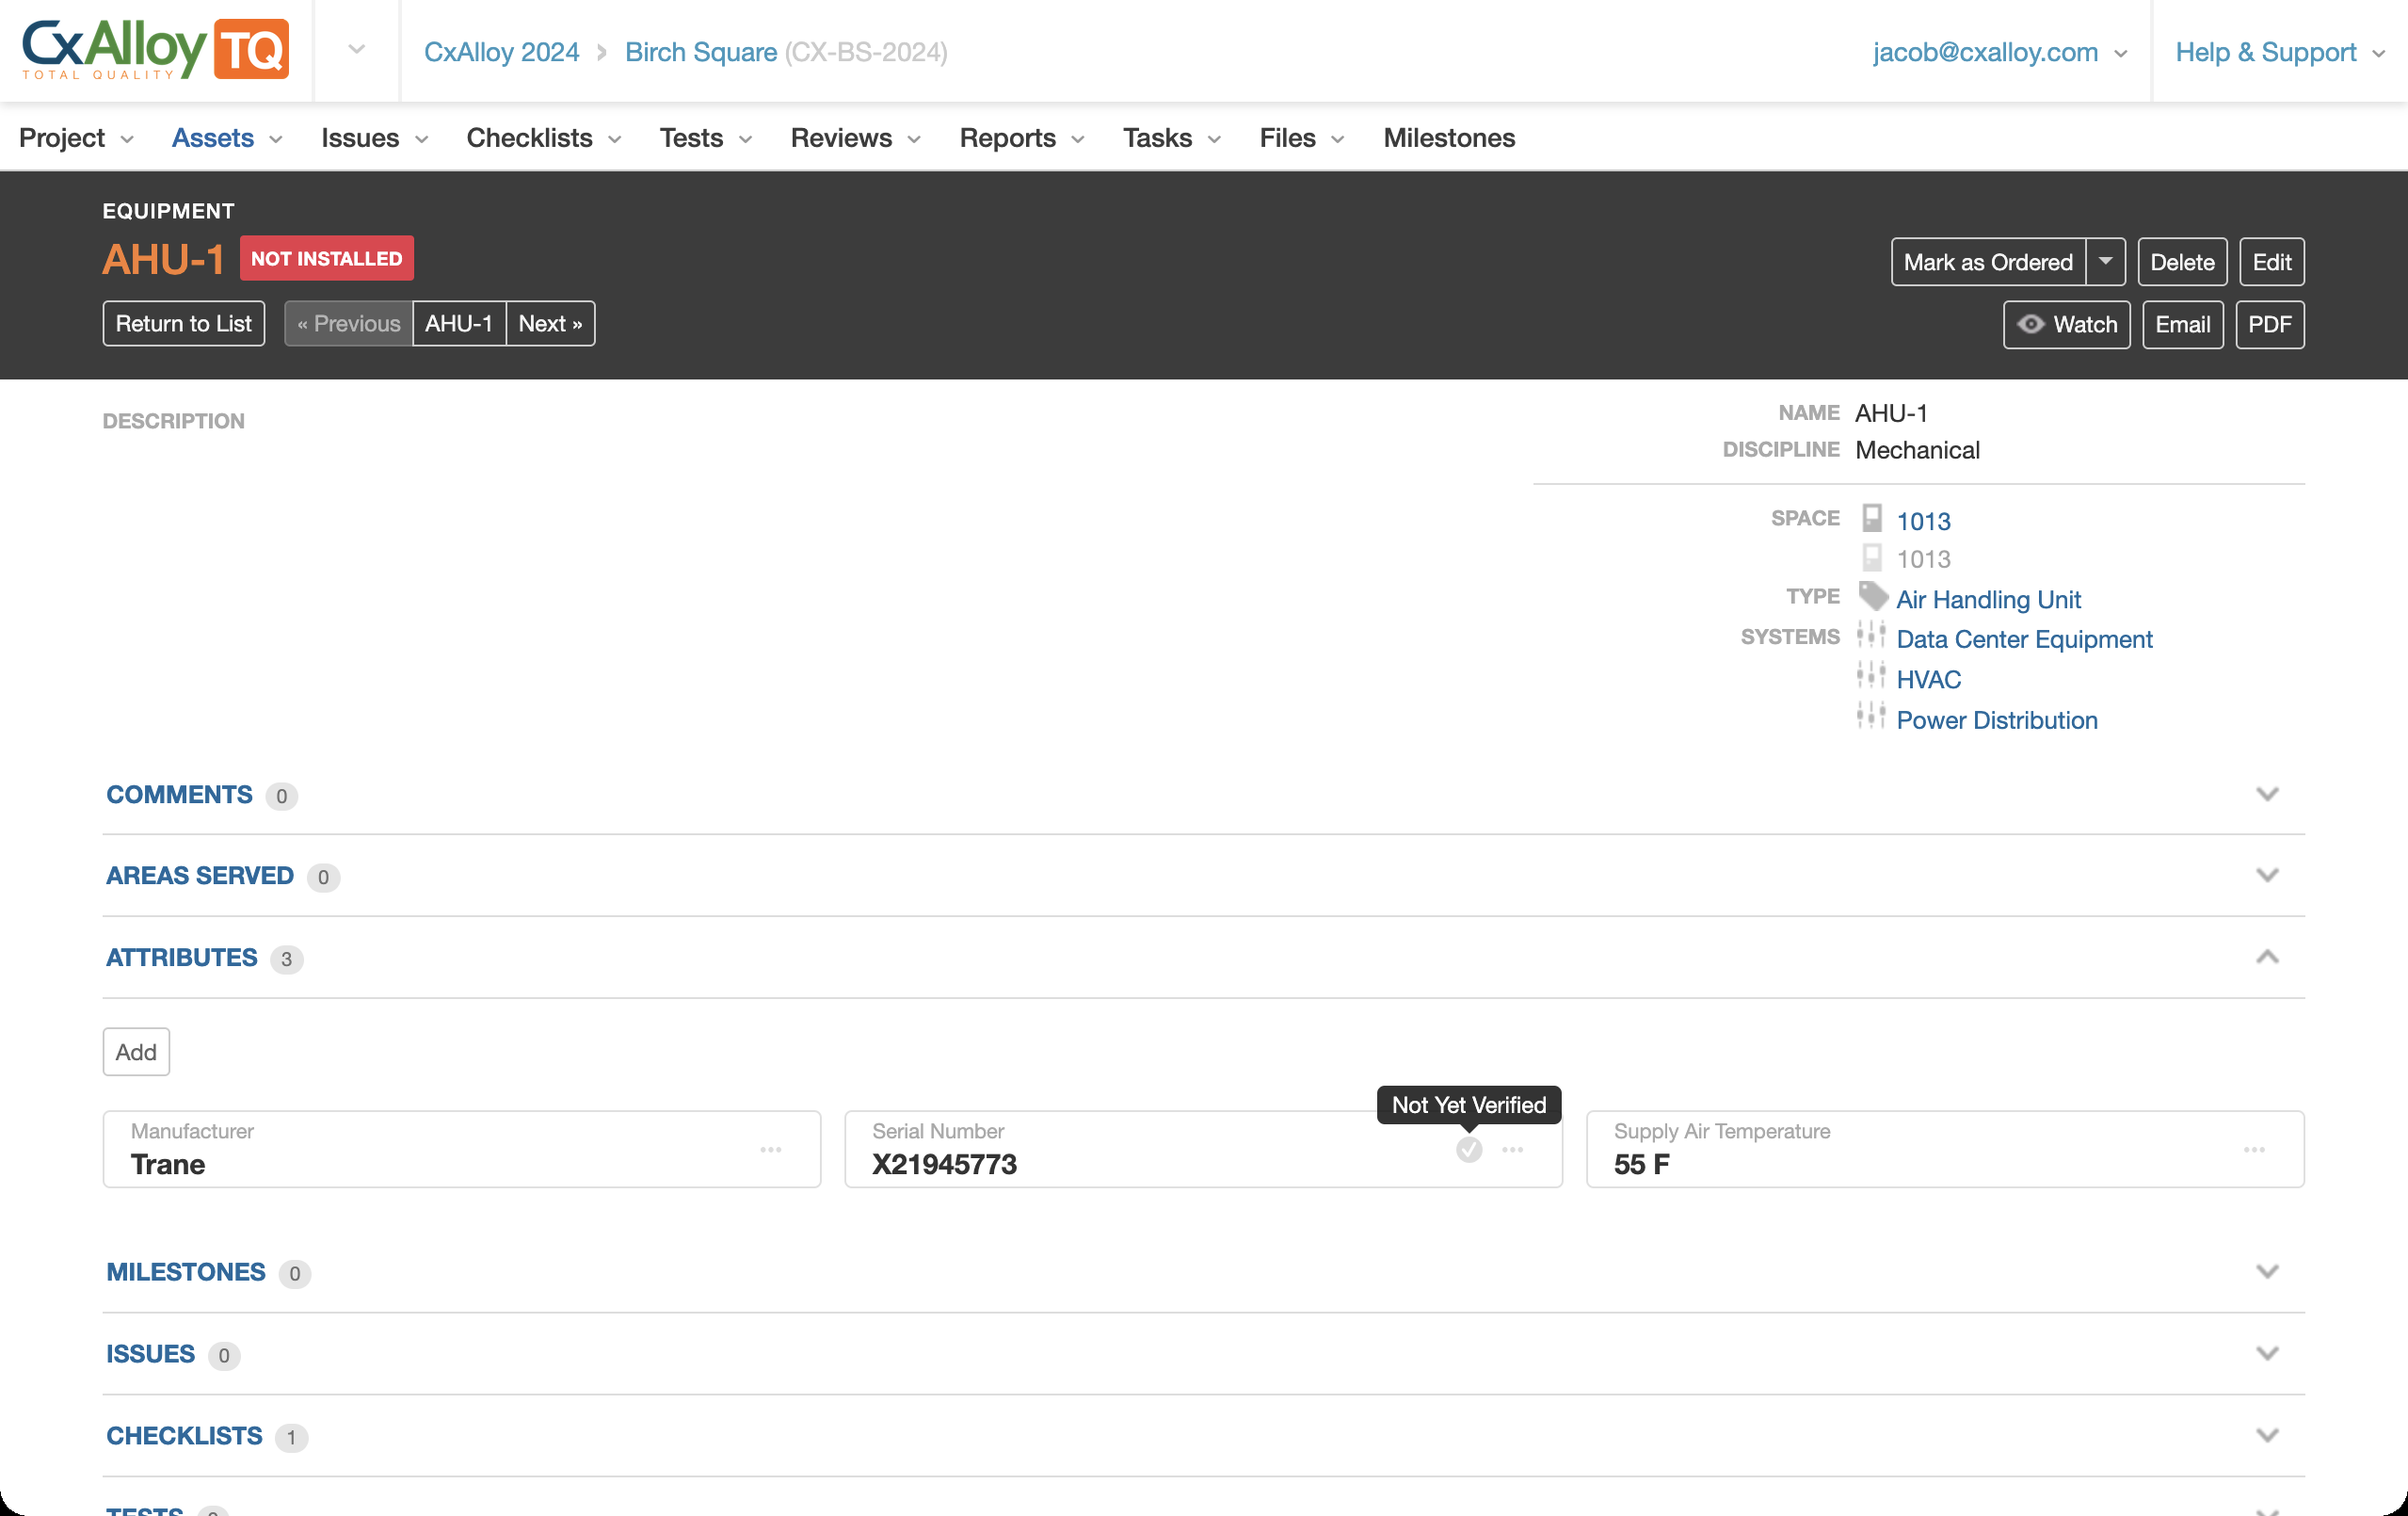Image resolution: width=2408 pixels, height=1516 pixels.
Task: Open the Data Center Equipment system link
Action: [x=2024, y=638]
